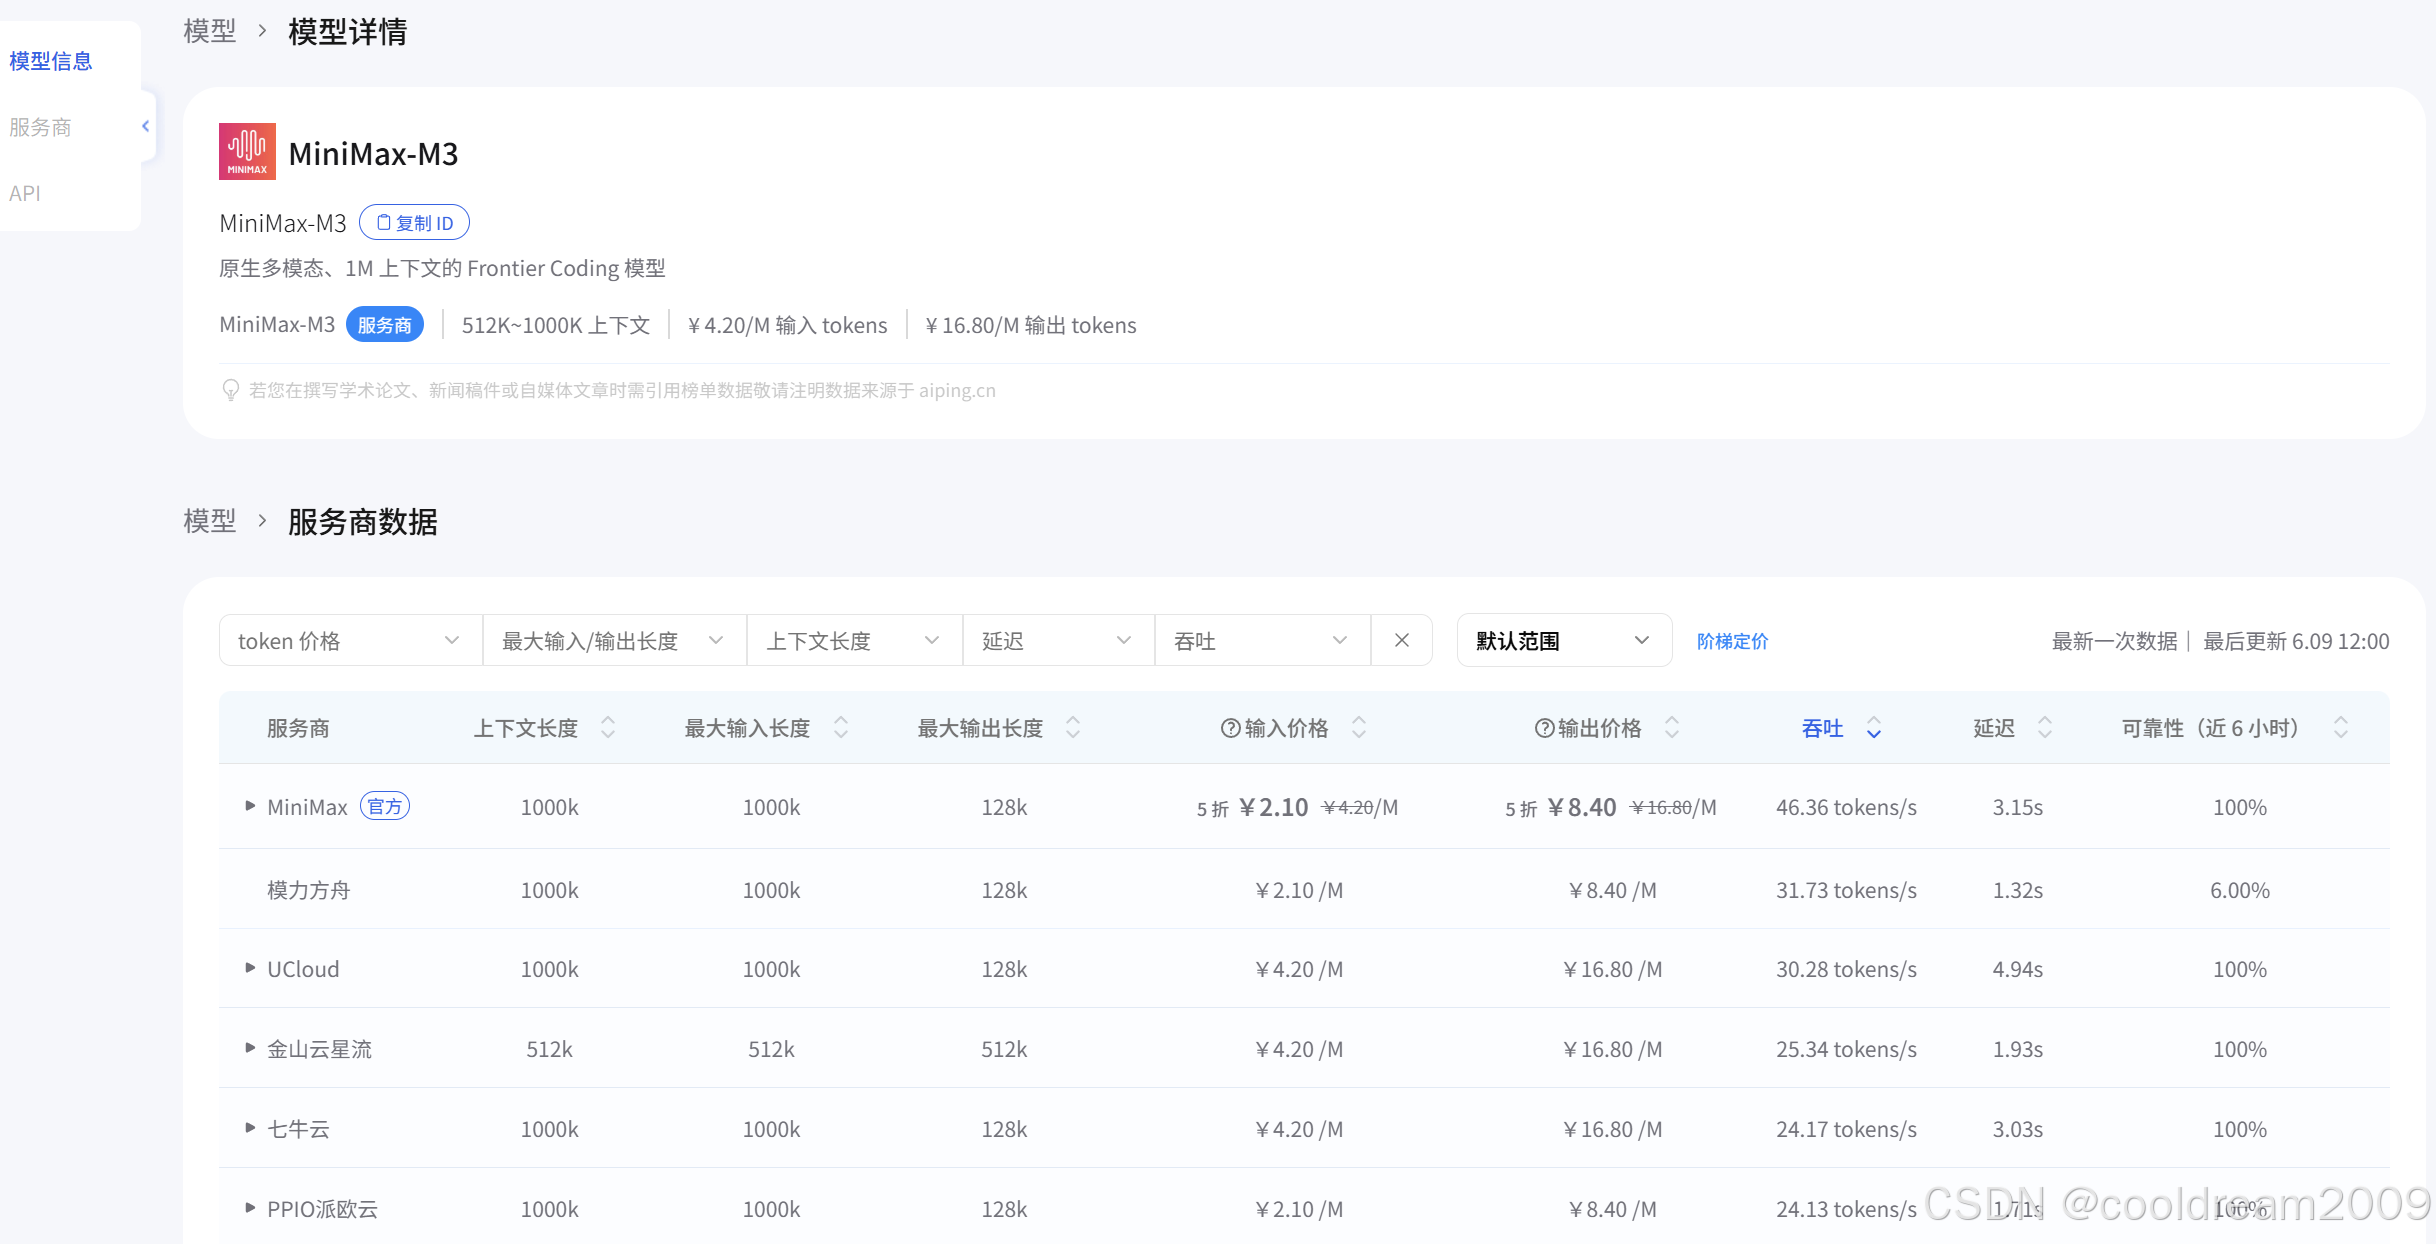Click the MiniMax logo icon

[x=247, y=152]
